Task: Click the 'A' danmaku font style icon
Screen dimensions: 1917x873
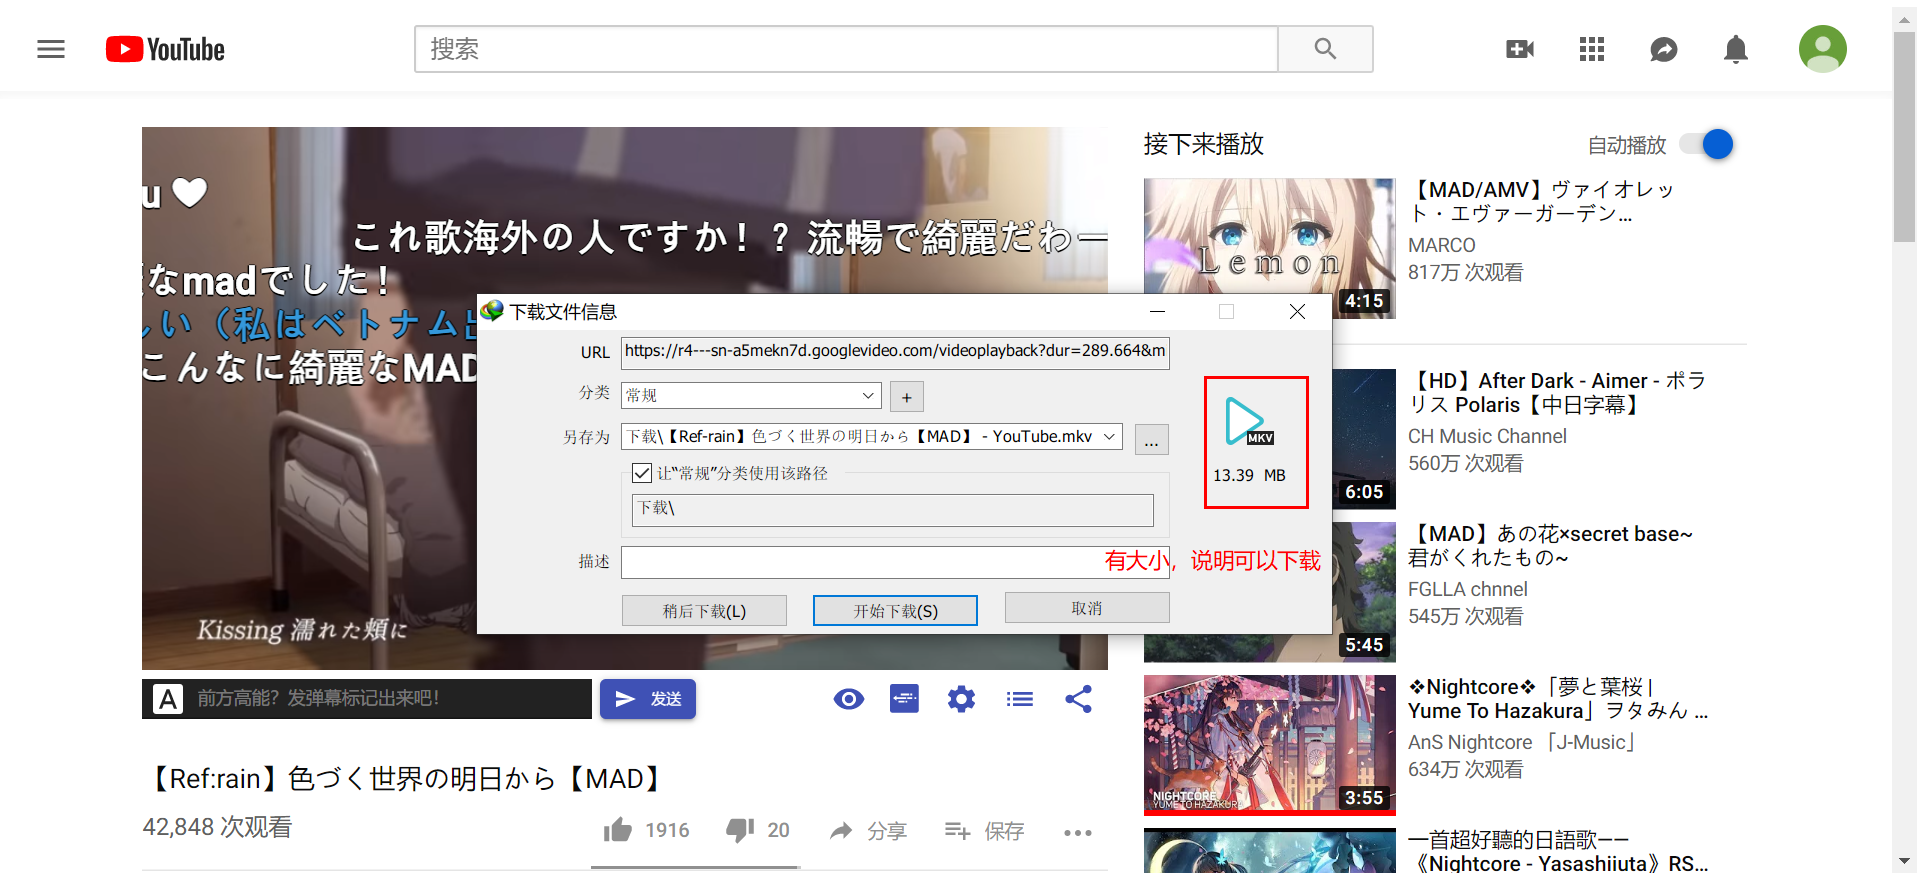Action: (168, 699)
